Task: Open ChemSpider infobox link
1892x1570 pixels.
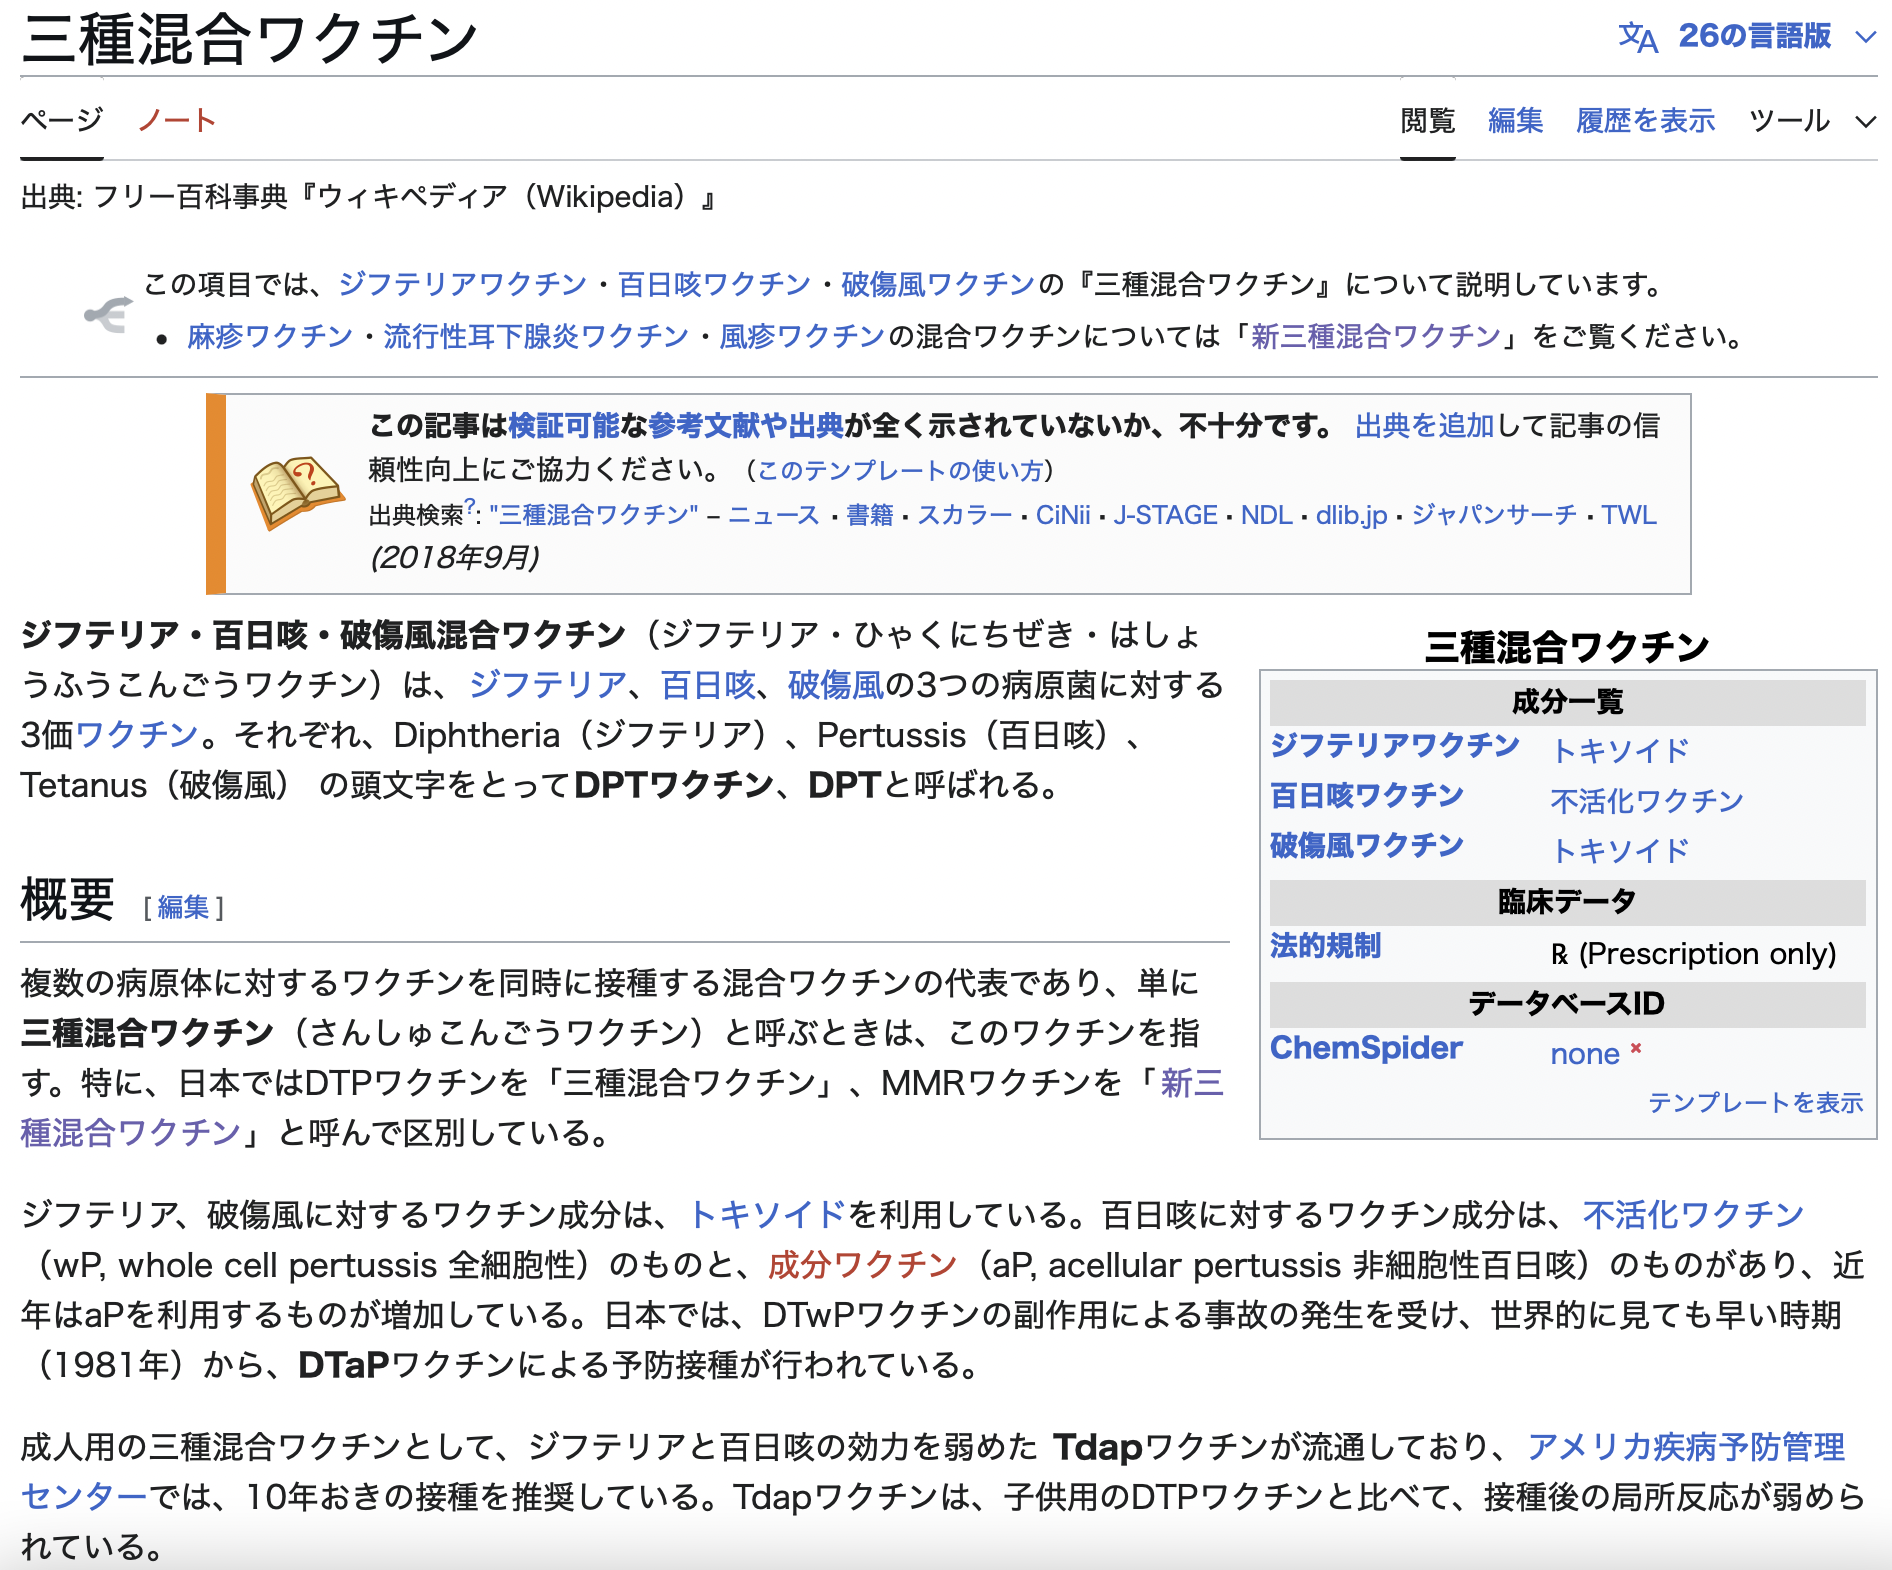Action: [x=1366, y=1048]
